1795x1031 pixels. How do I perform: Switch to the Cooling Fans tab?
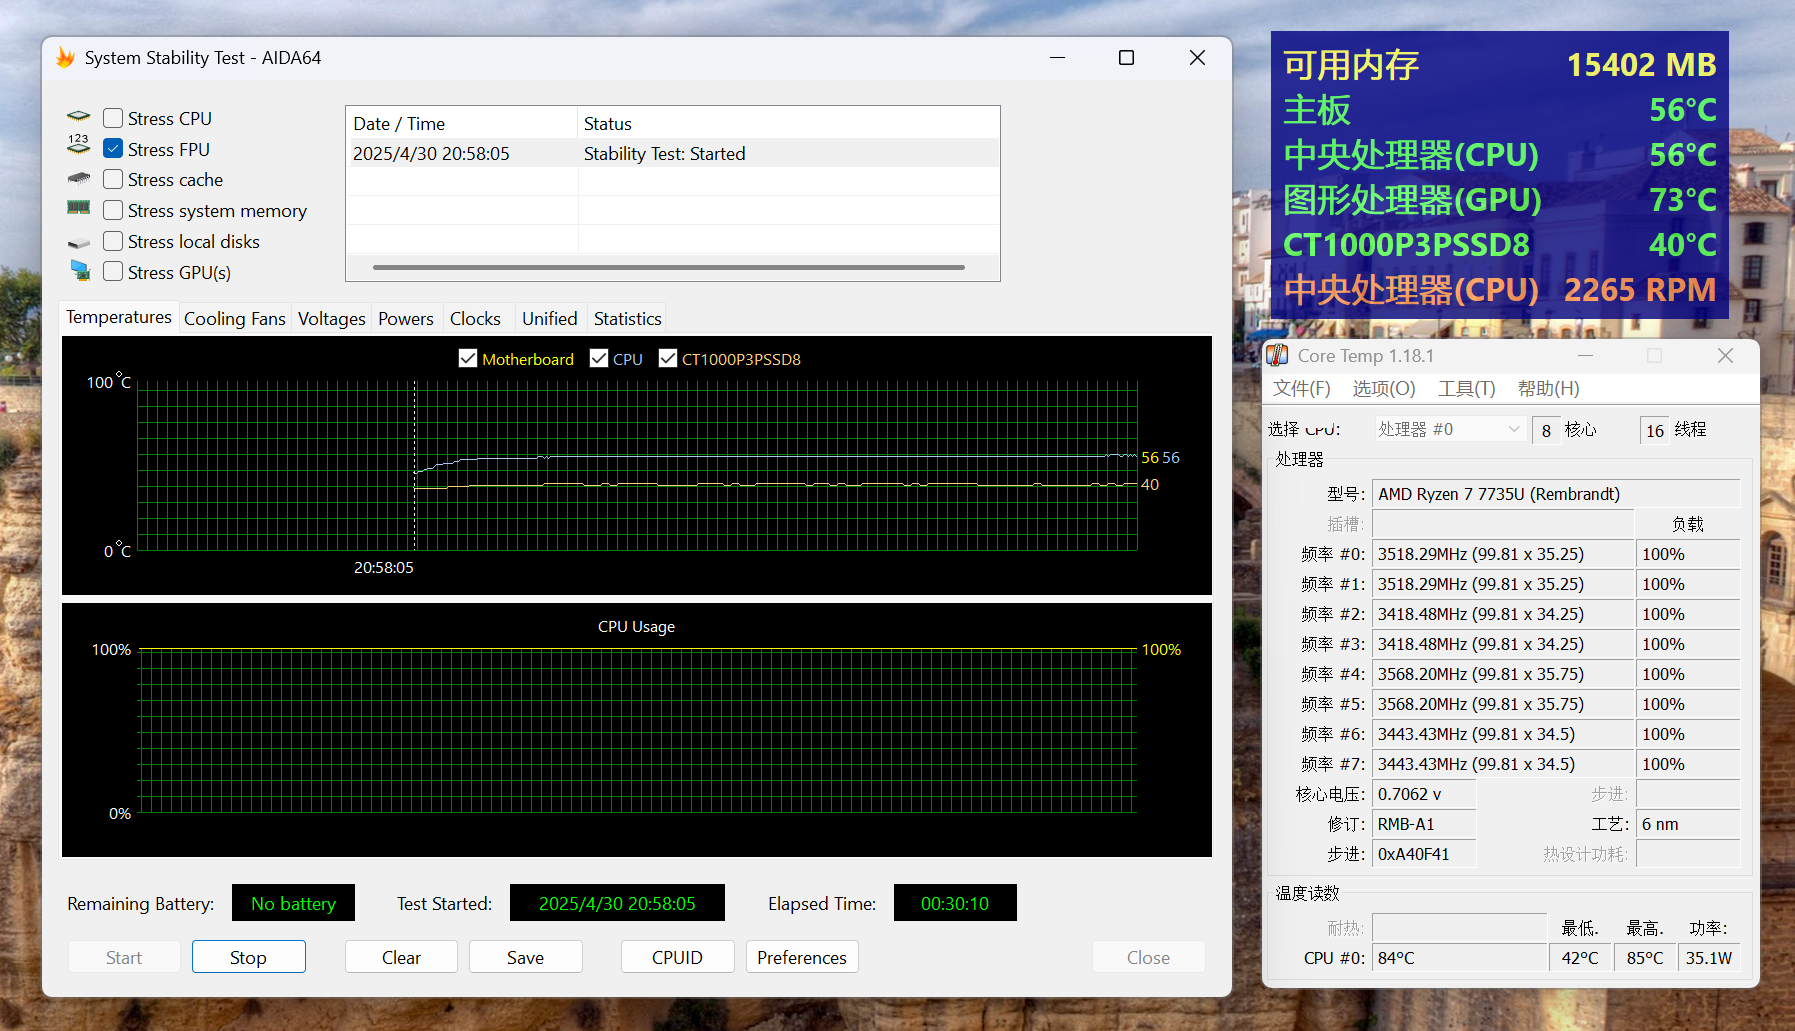pyautogui.click(x=235, y=319)
